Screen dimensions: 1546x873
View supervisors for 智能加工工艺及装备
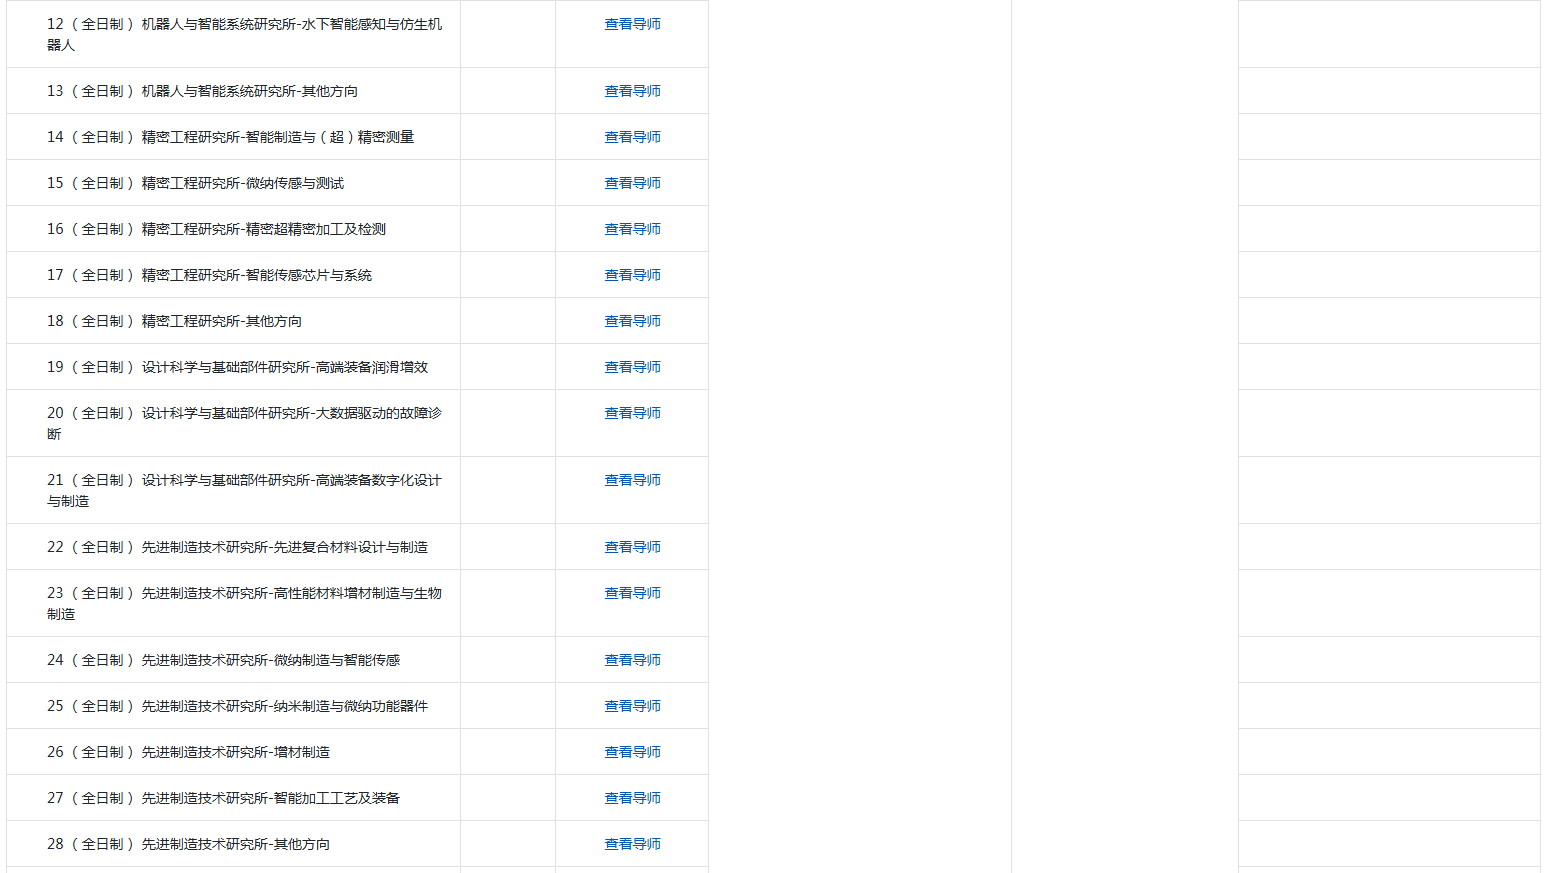(631, 798)
